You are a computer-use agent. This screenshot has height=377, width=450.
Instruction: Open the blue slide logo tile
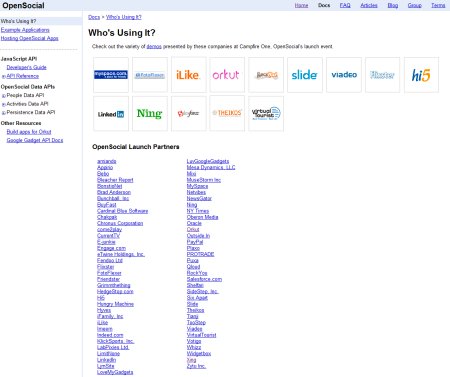tap(305, 75)
